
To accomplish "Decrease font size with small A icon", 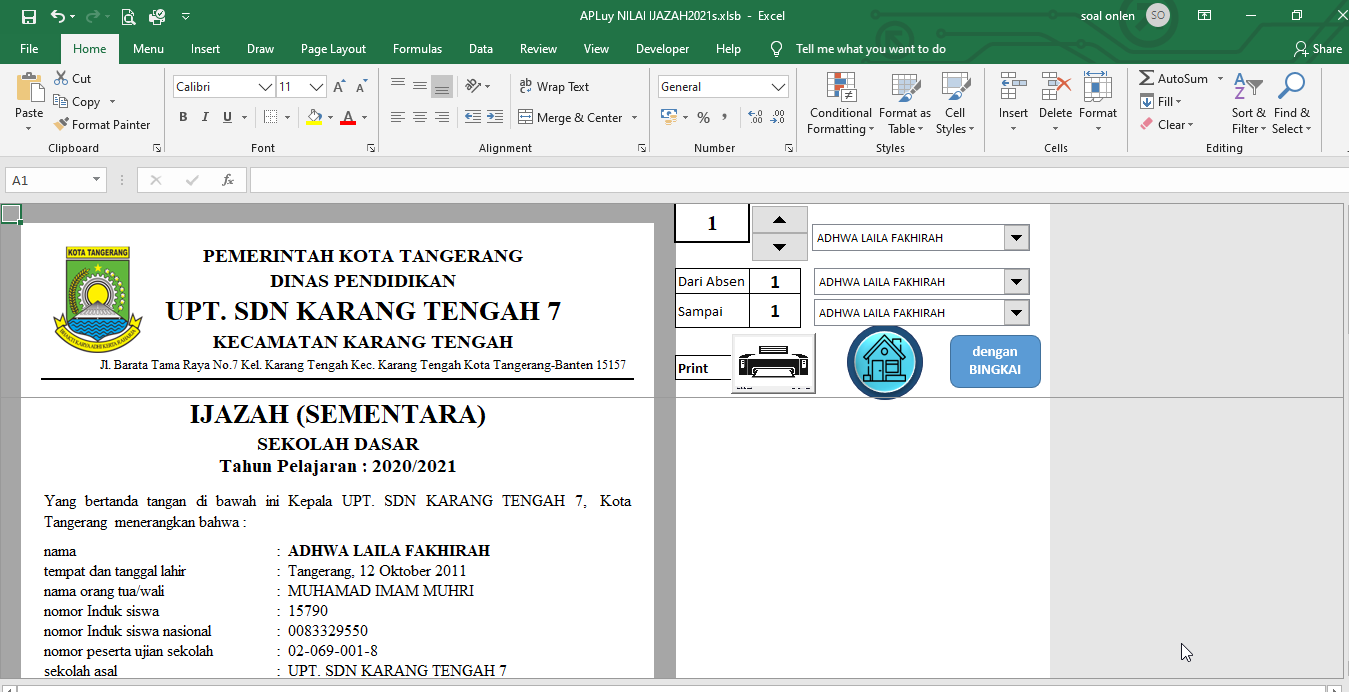I will pos(362,87).
